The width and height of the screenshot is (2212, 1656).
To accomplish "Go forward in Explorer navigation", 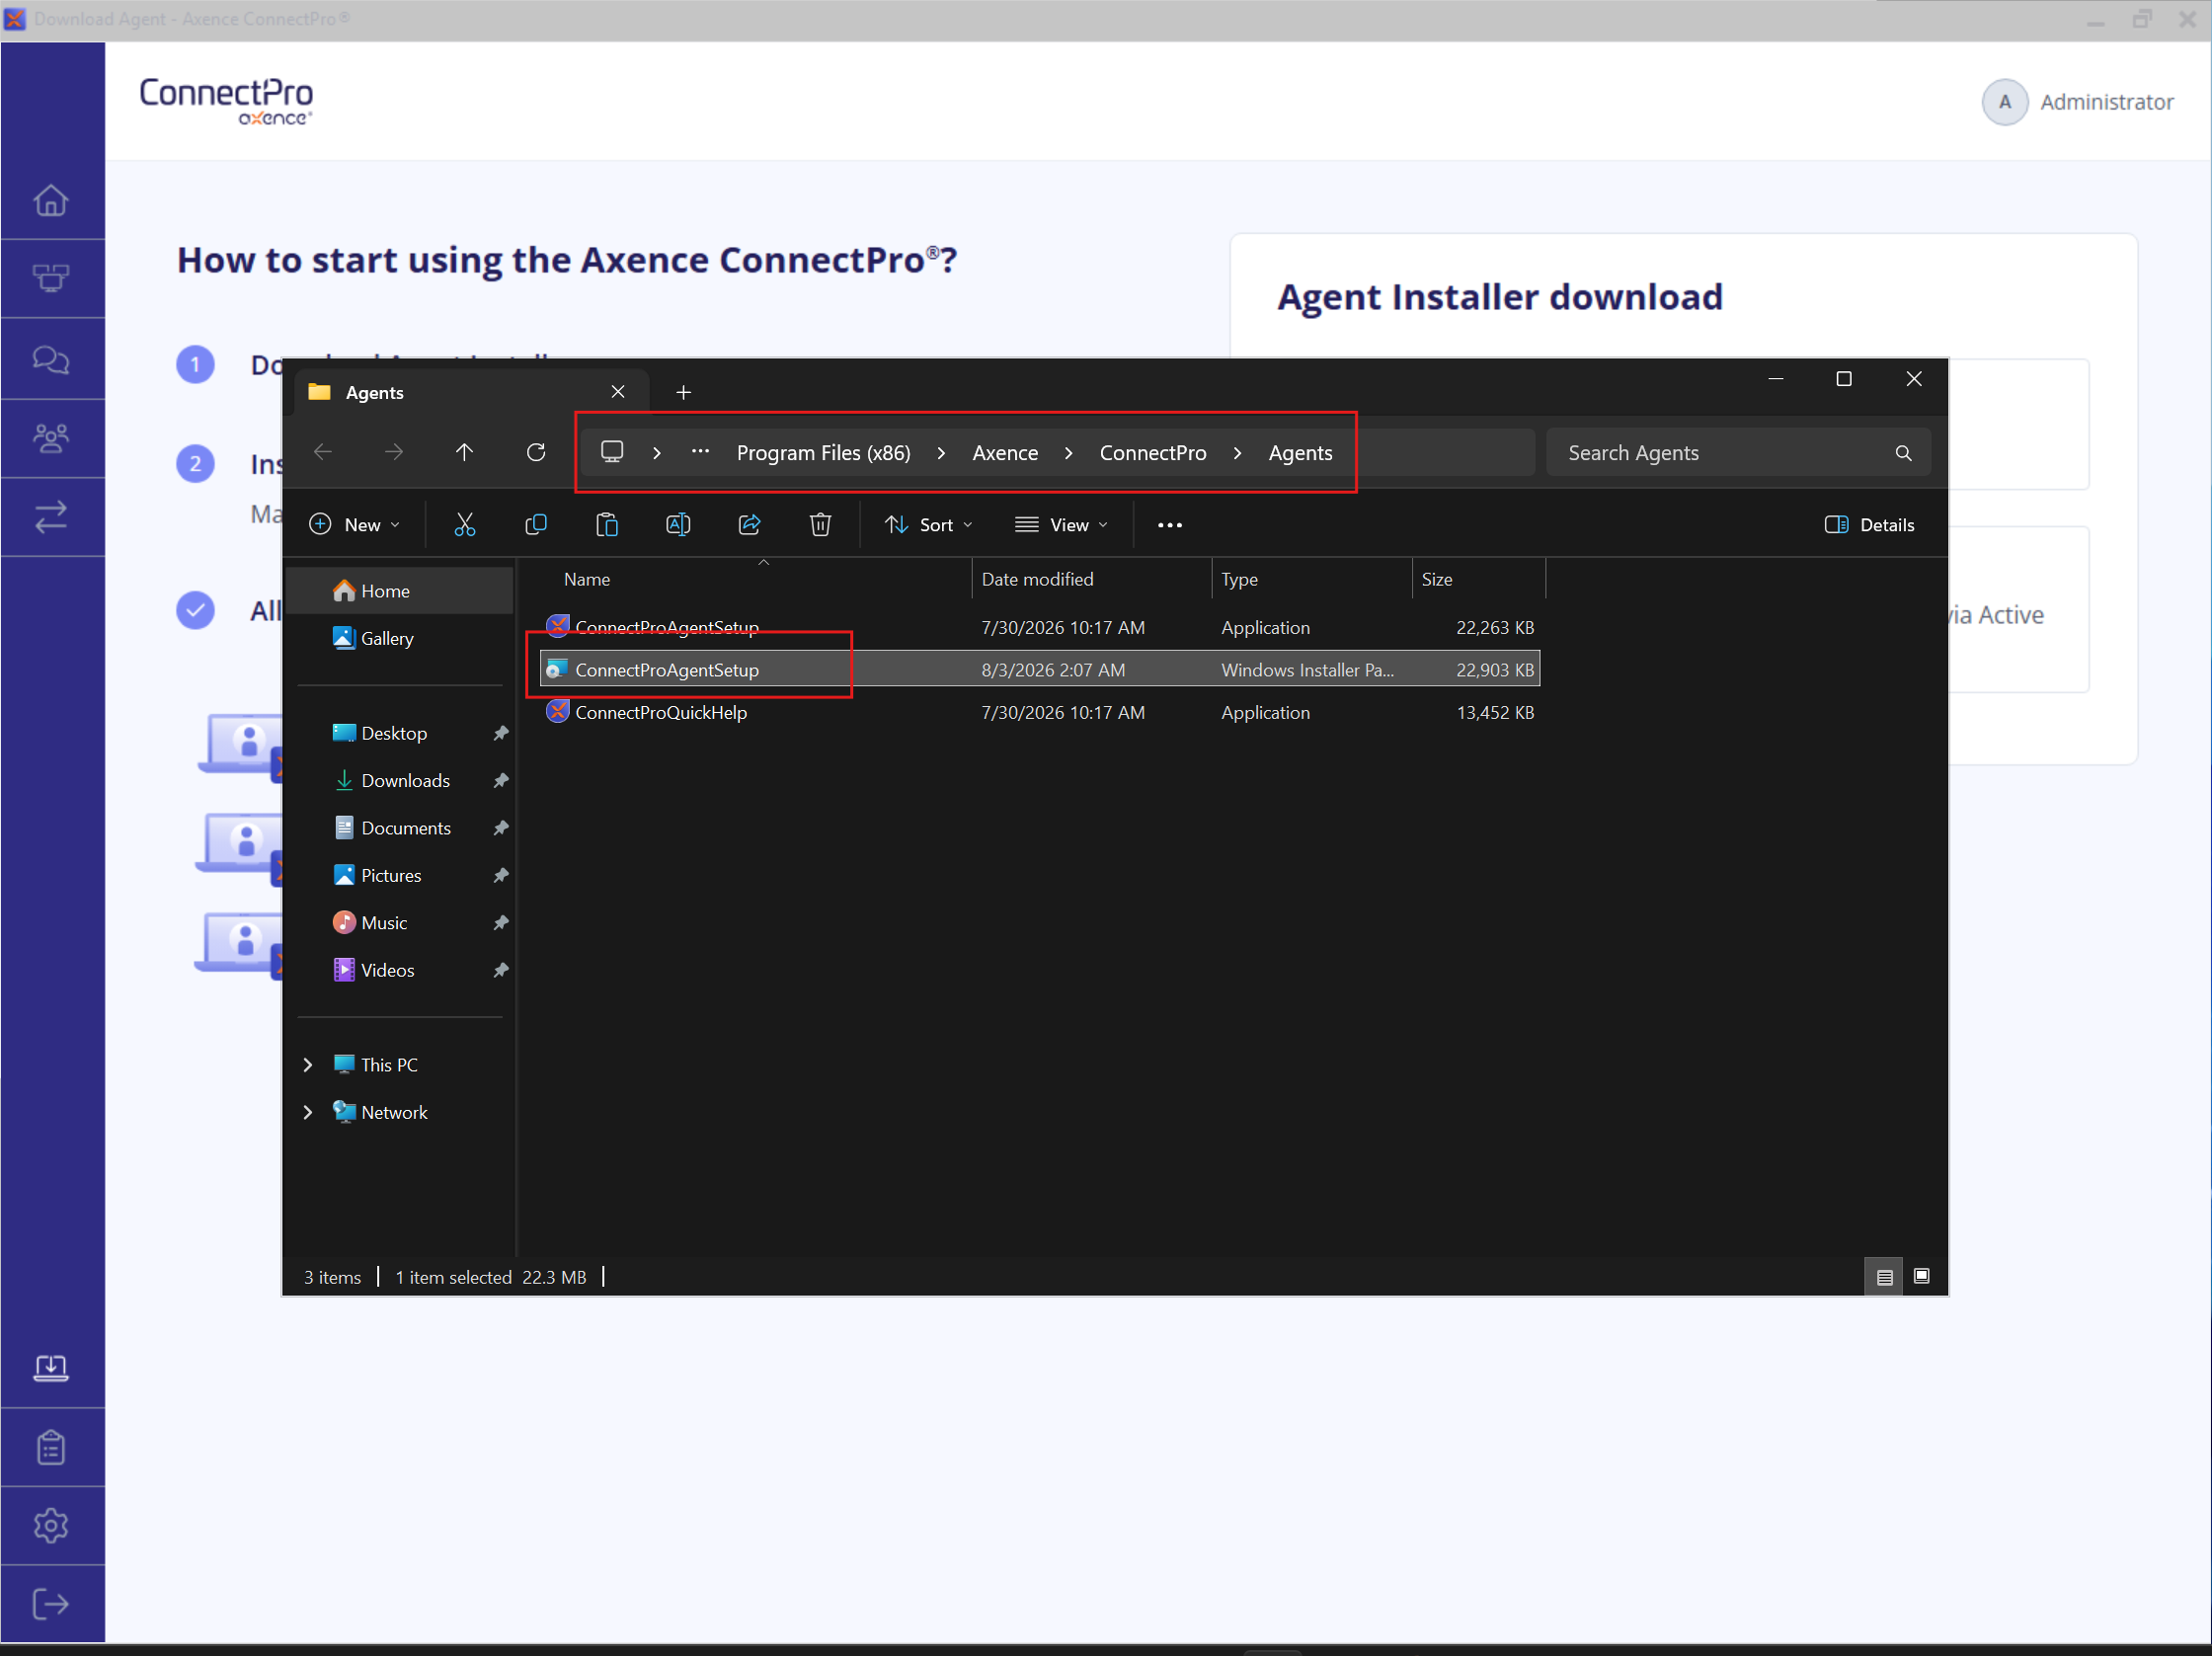I will 394,452.
